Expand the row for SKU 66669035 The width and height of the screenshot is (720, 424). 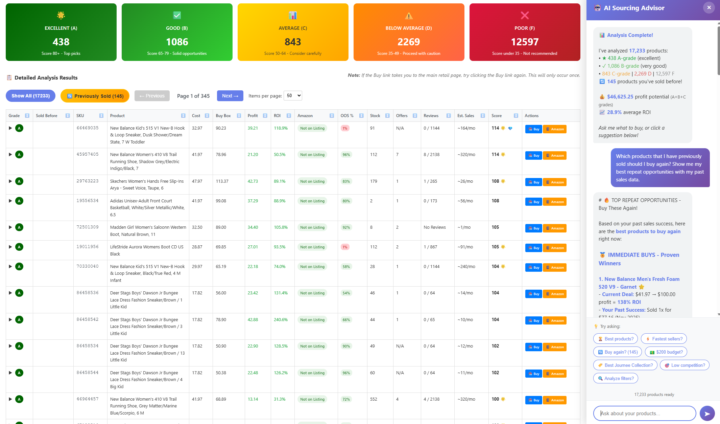10,128
